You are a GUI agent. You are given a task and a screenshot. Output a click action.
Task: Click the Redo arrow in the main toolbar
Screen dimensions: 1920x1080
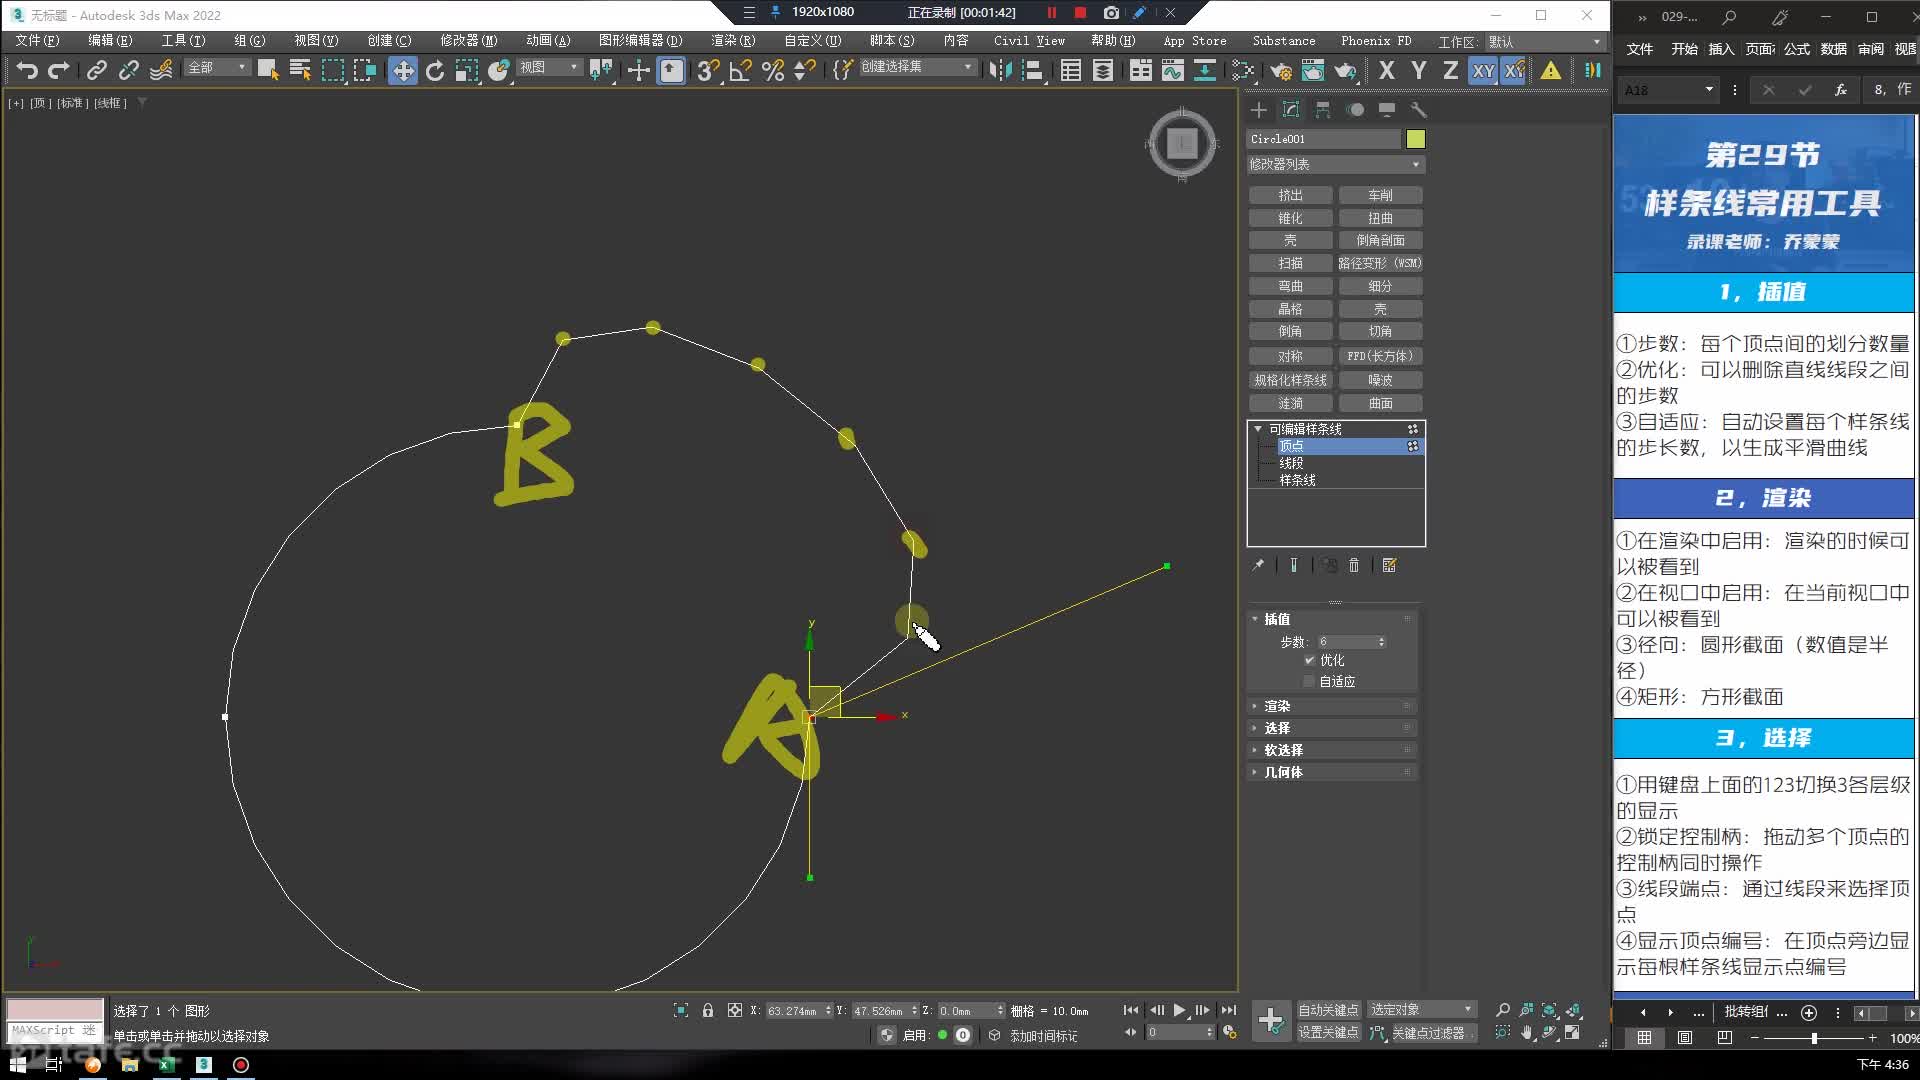59,70
